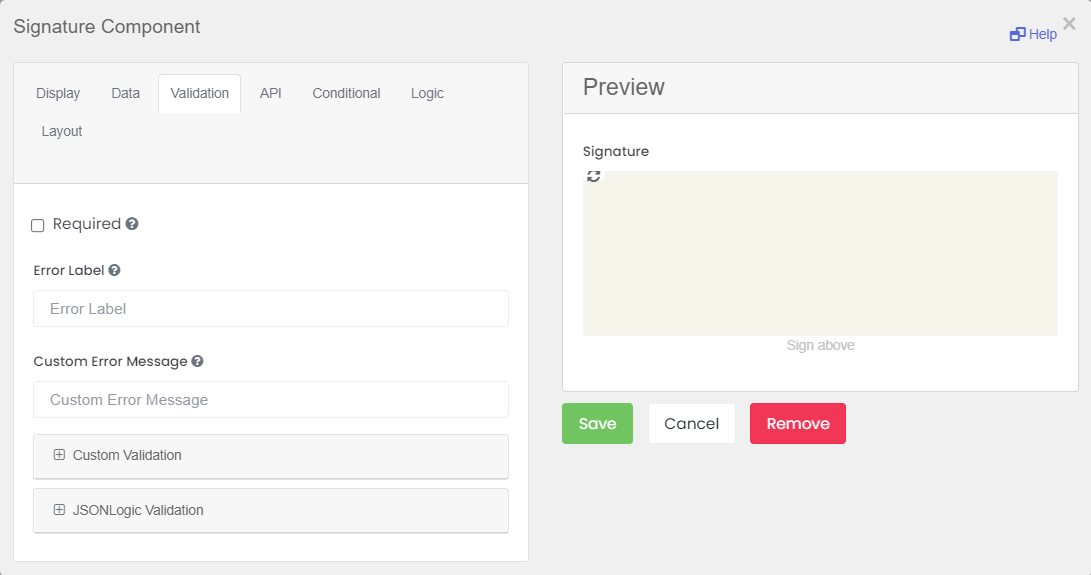This screenshot has width=1091, height=575.
Task: Click the Help popup window icon
Action: (x=1017, y=34)
